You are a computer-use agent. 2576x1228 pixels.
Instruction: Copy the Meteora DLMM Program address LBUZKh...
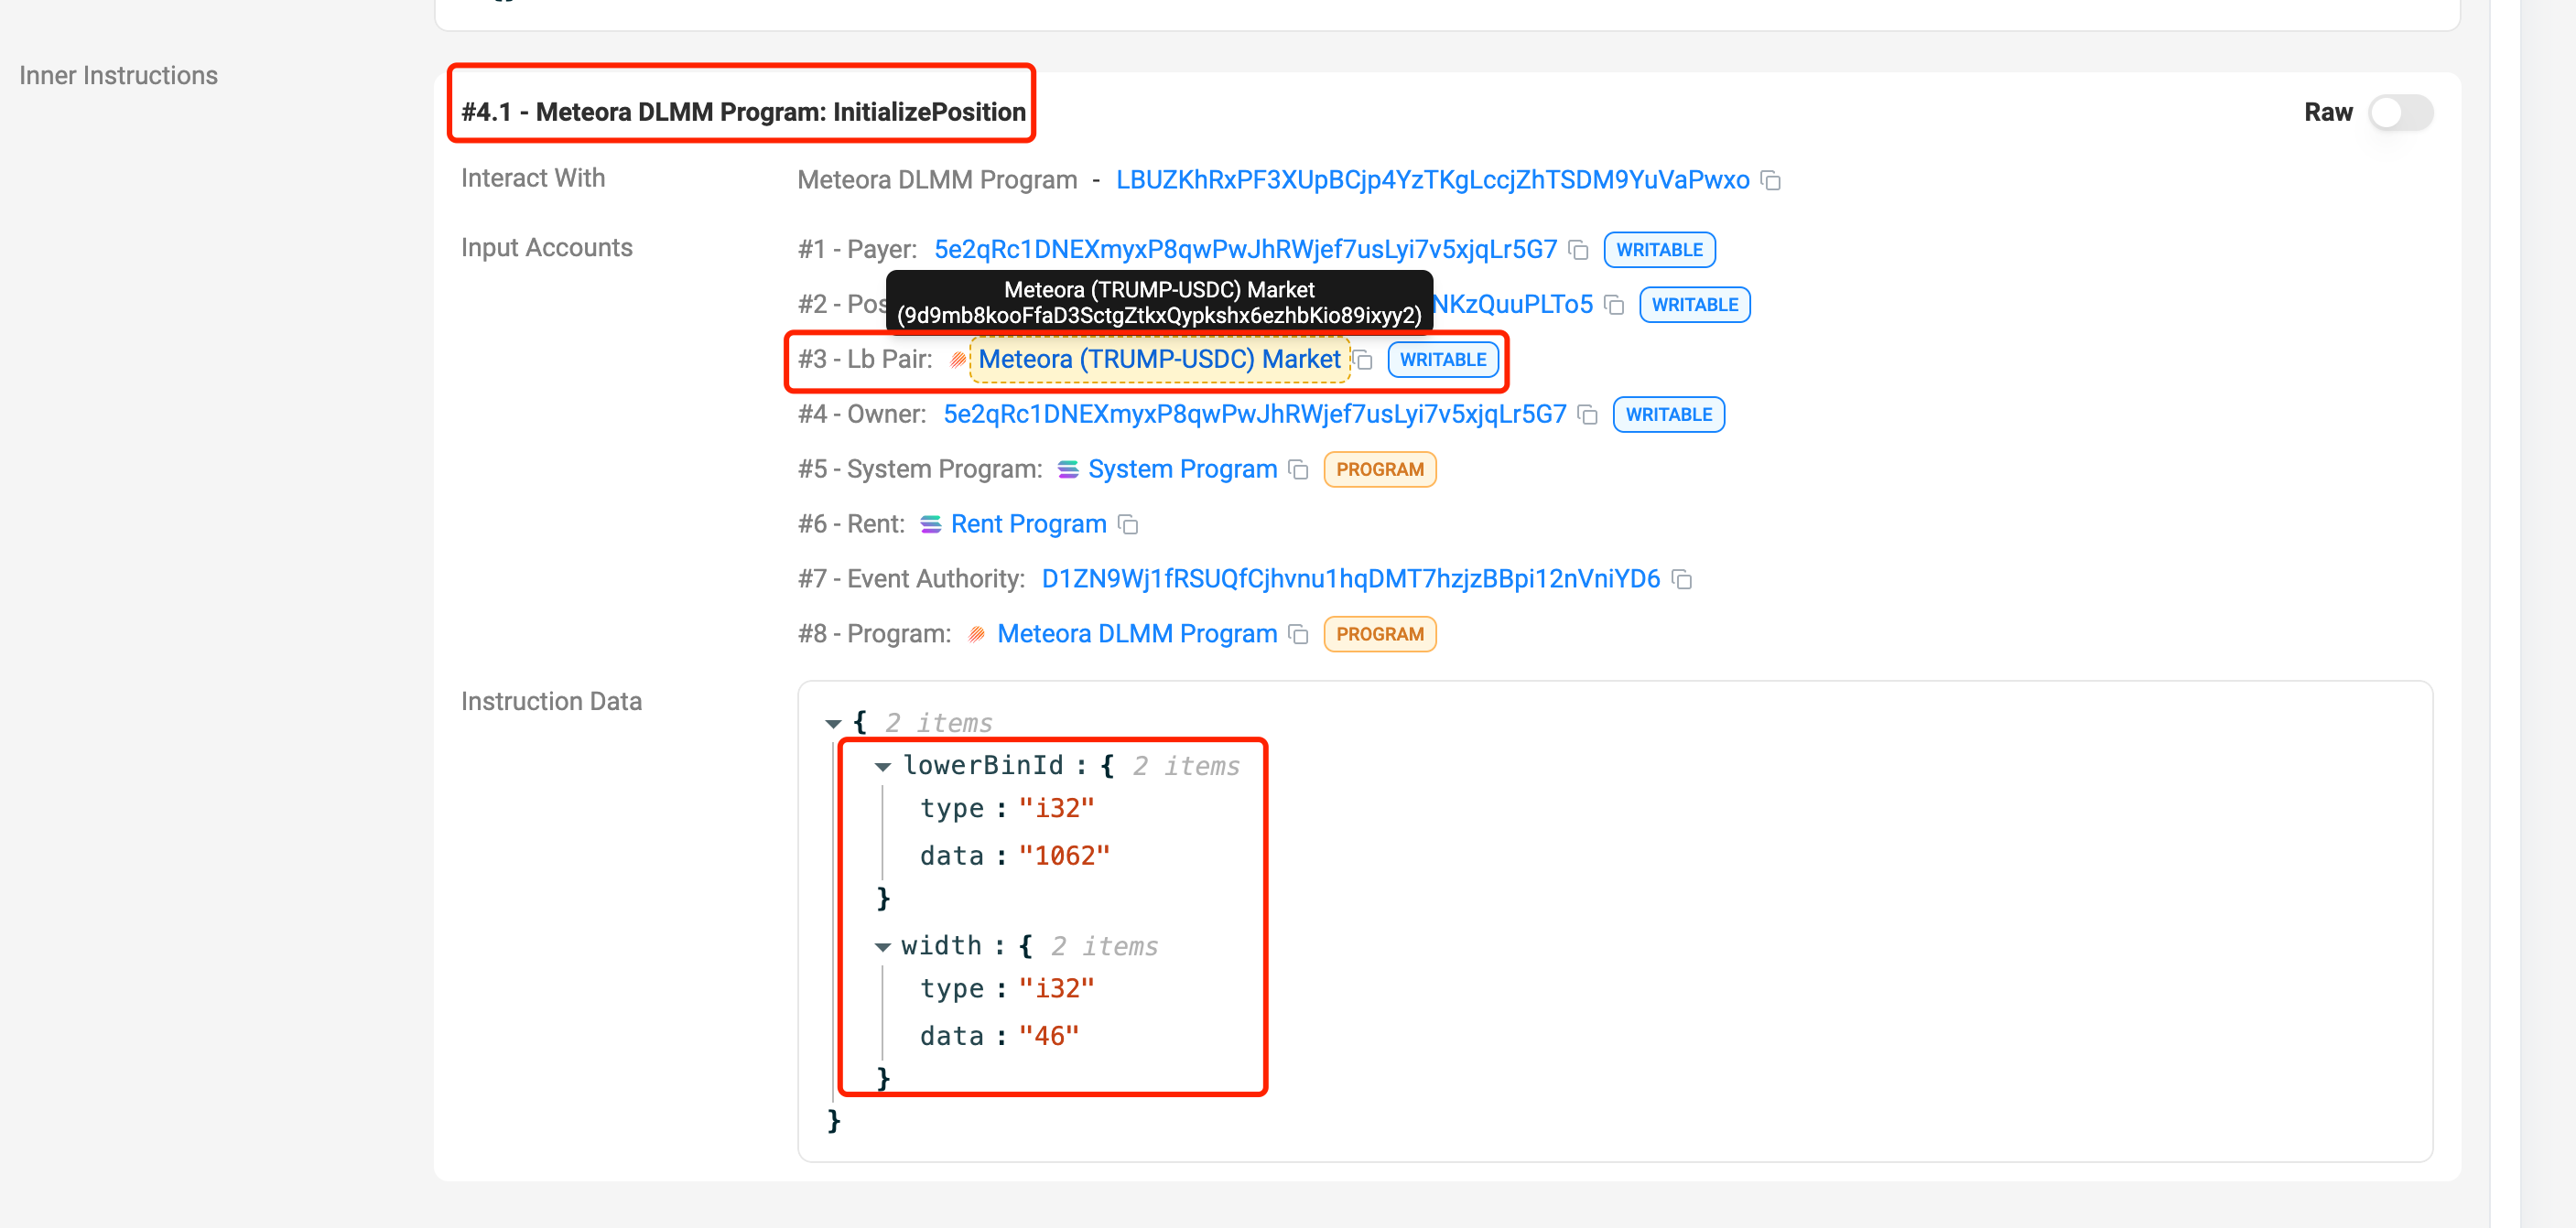coord(1771,180)
